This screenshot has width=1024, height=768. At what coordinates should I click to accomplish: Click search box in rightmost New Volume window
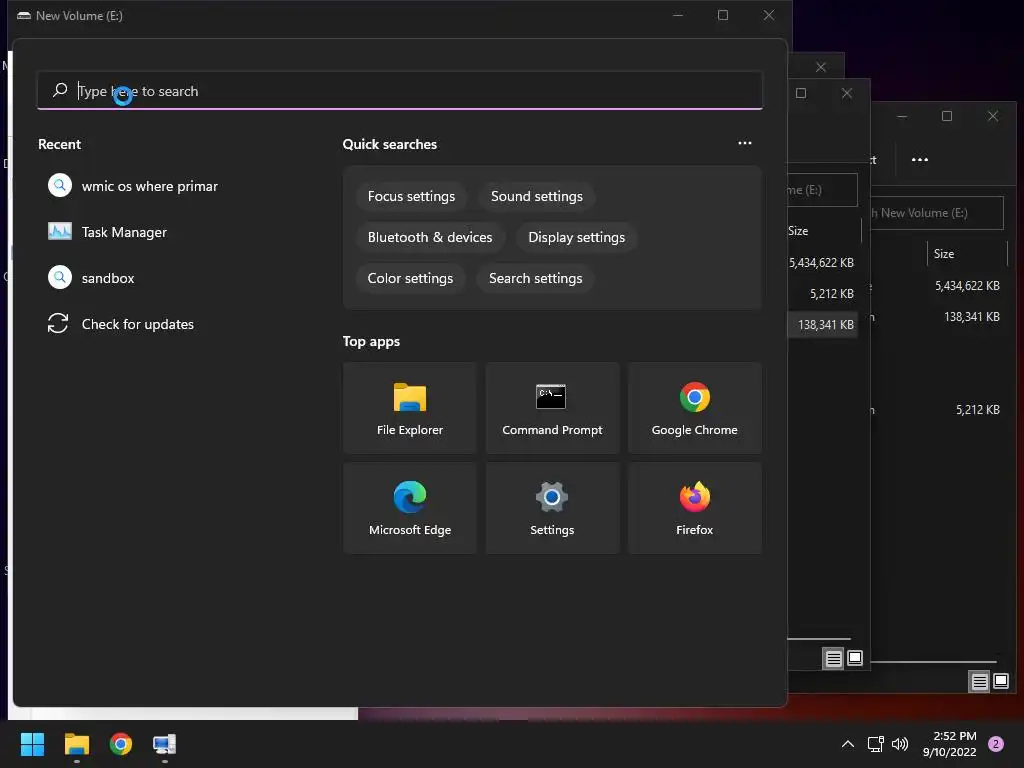pyautogui.click(x=936, y=213)
